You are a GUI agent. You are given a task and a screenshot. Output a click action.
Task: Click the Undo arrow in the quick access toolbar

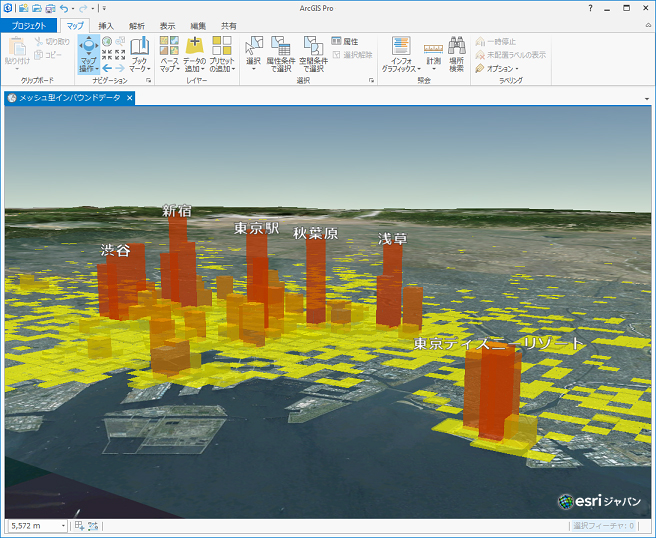(64, 8)
